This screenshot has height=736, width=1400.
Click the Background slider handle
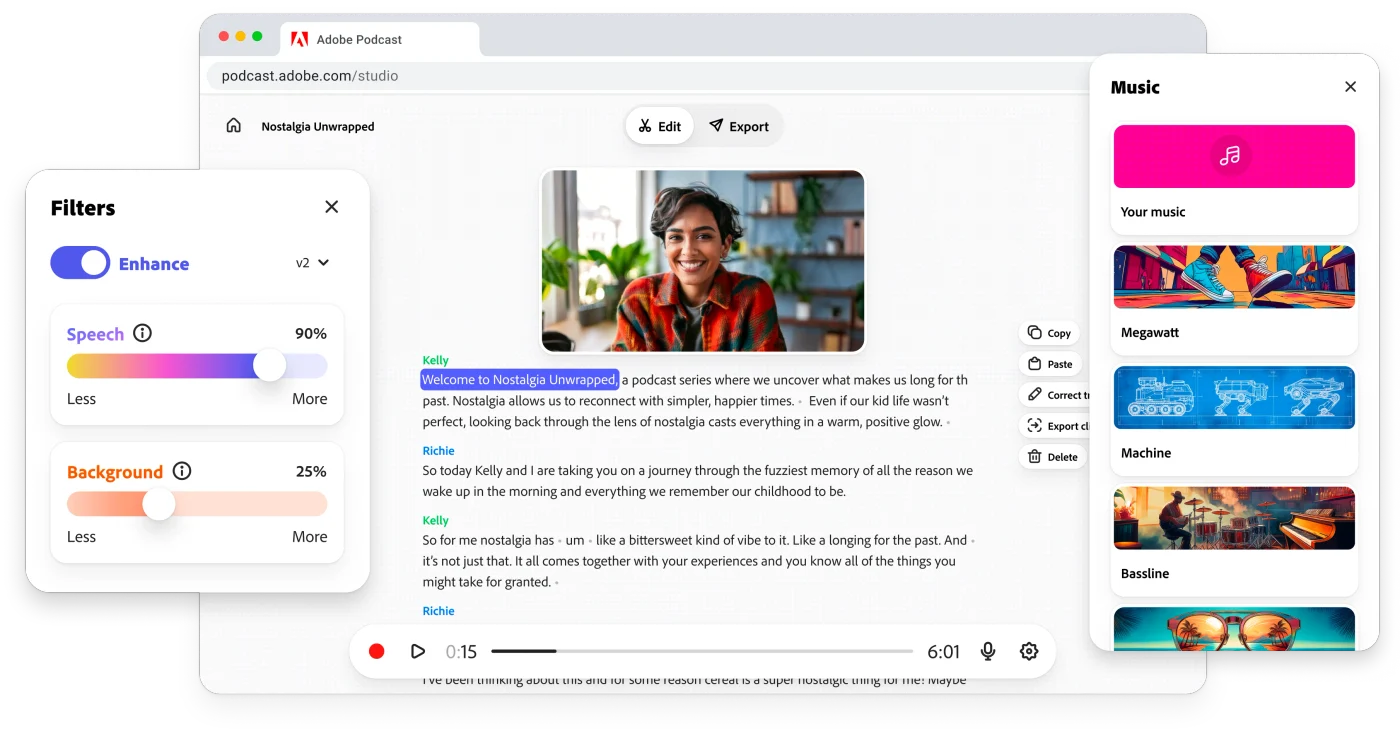pyautogui.click(x=159, y=504)
